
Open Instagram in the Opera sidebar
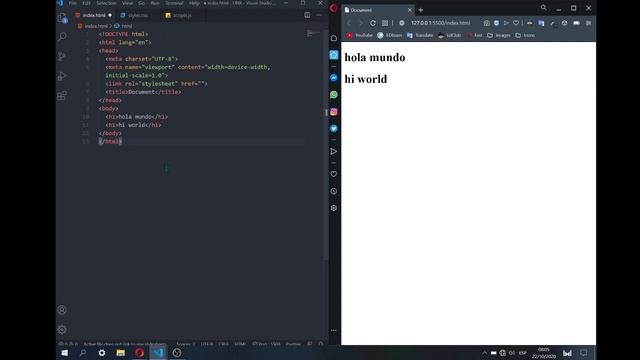[334, 112]
